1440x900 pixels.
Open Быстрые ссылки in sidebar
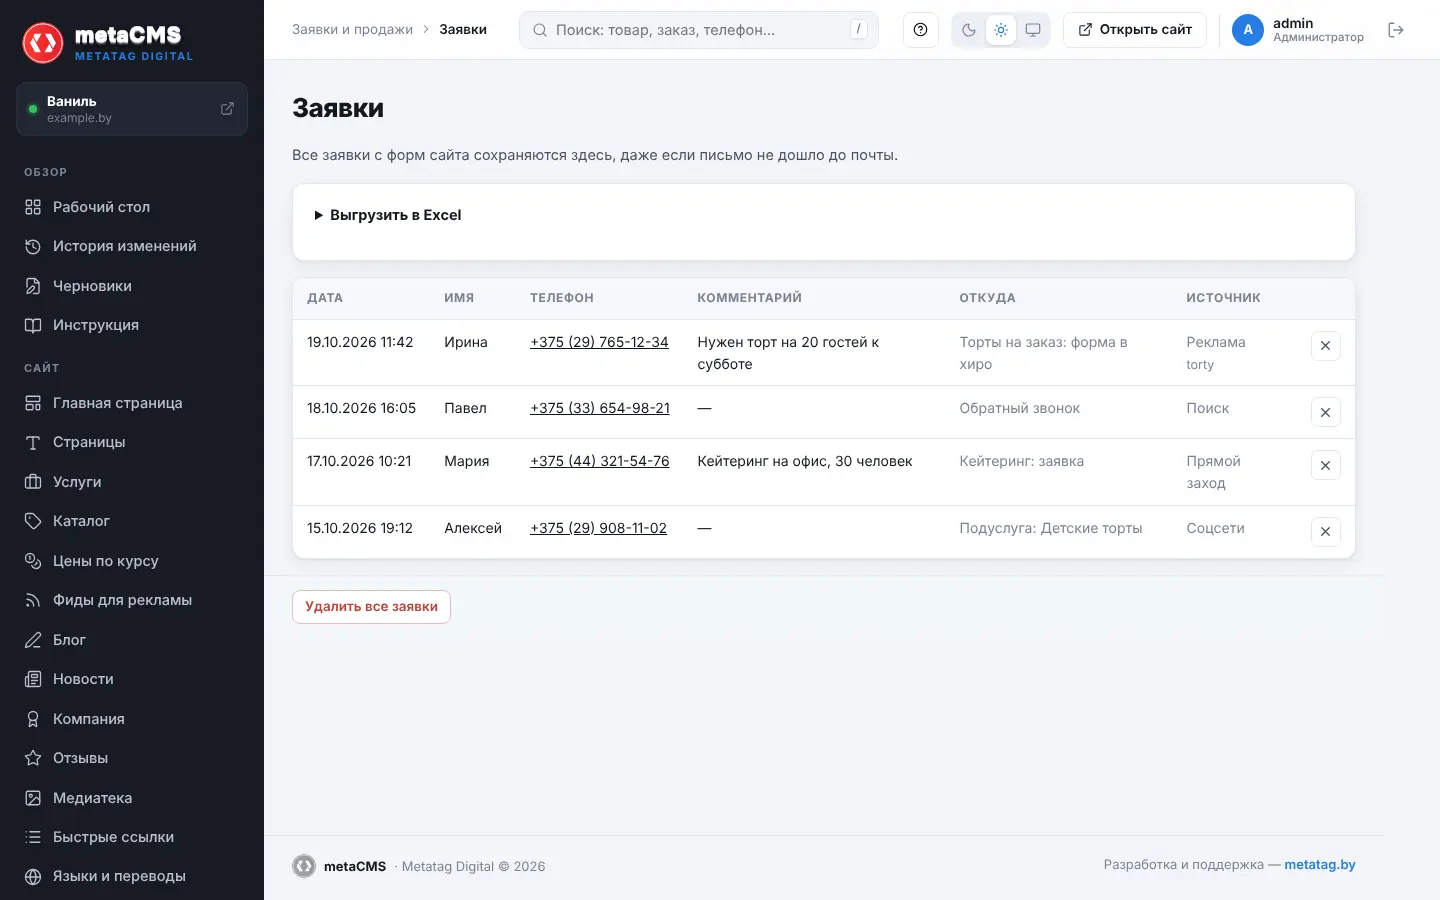(x=132, y=837)
